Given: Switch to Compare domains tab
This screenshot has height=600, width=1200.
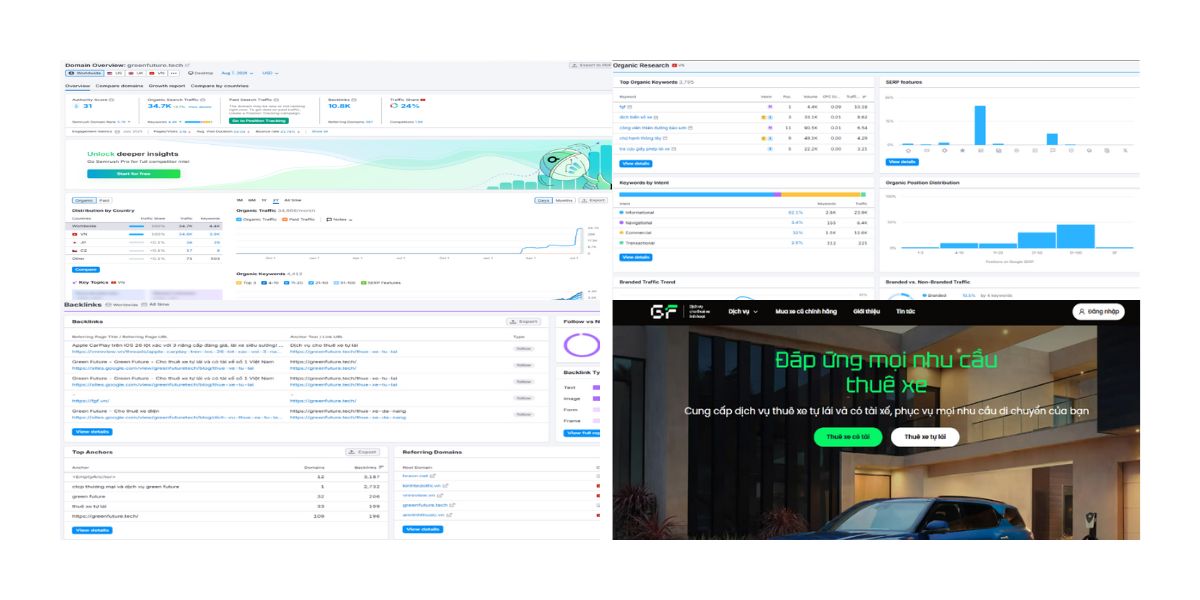Looking at the screenshot, I should (x=119, y=86).
